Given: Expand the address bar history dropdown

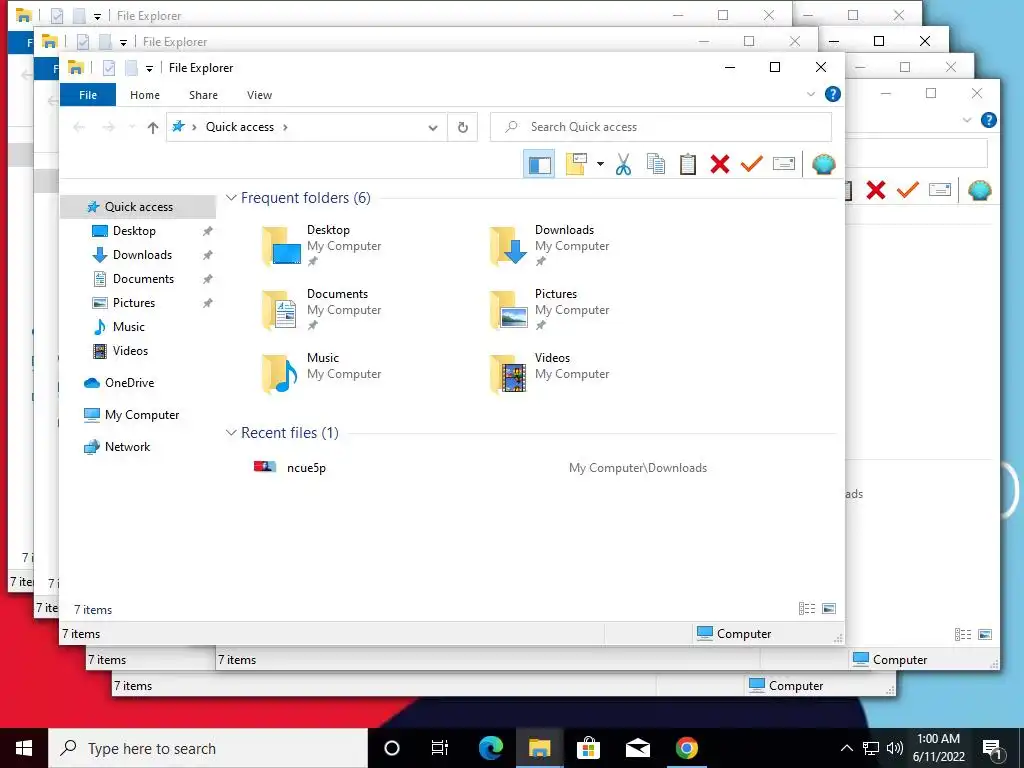Looking at the screenshot, I should 432,127.
